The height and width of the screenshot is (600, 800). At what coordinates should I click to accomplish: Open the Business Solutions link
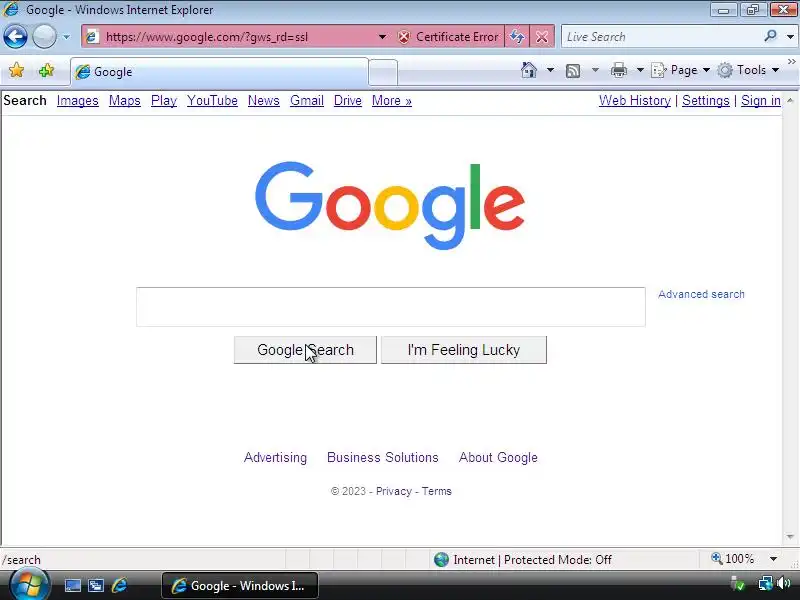(x=383, y=458)
